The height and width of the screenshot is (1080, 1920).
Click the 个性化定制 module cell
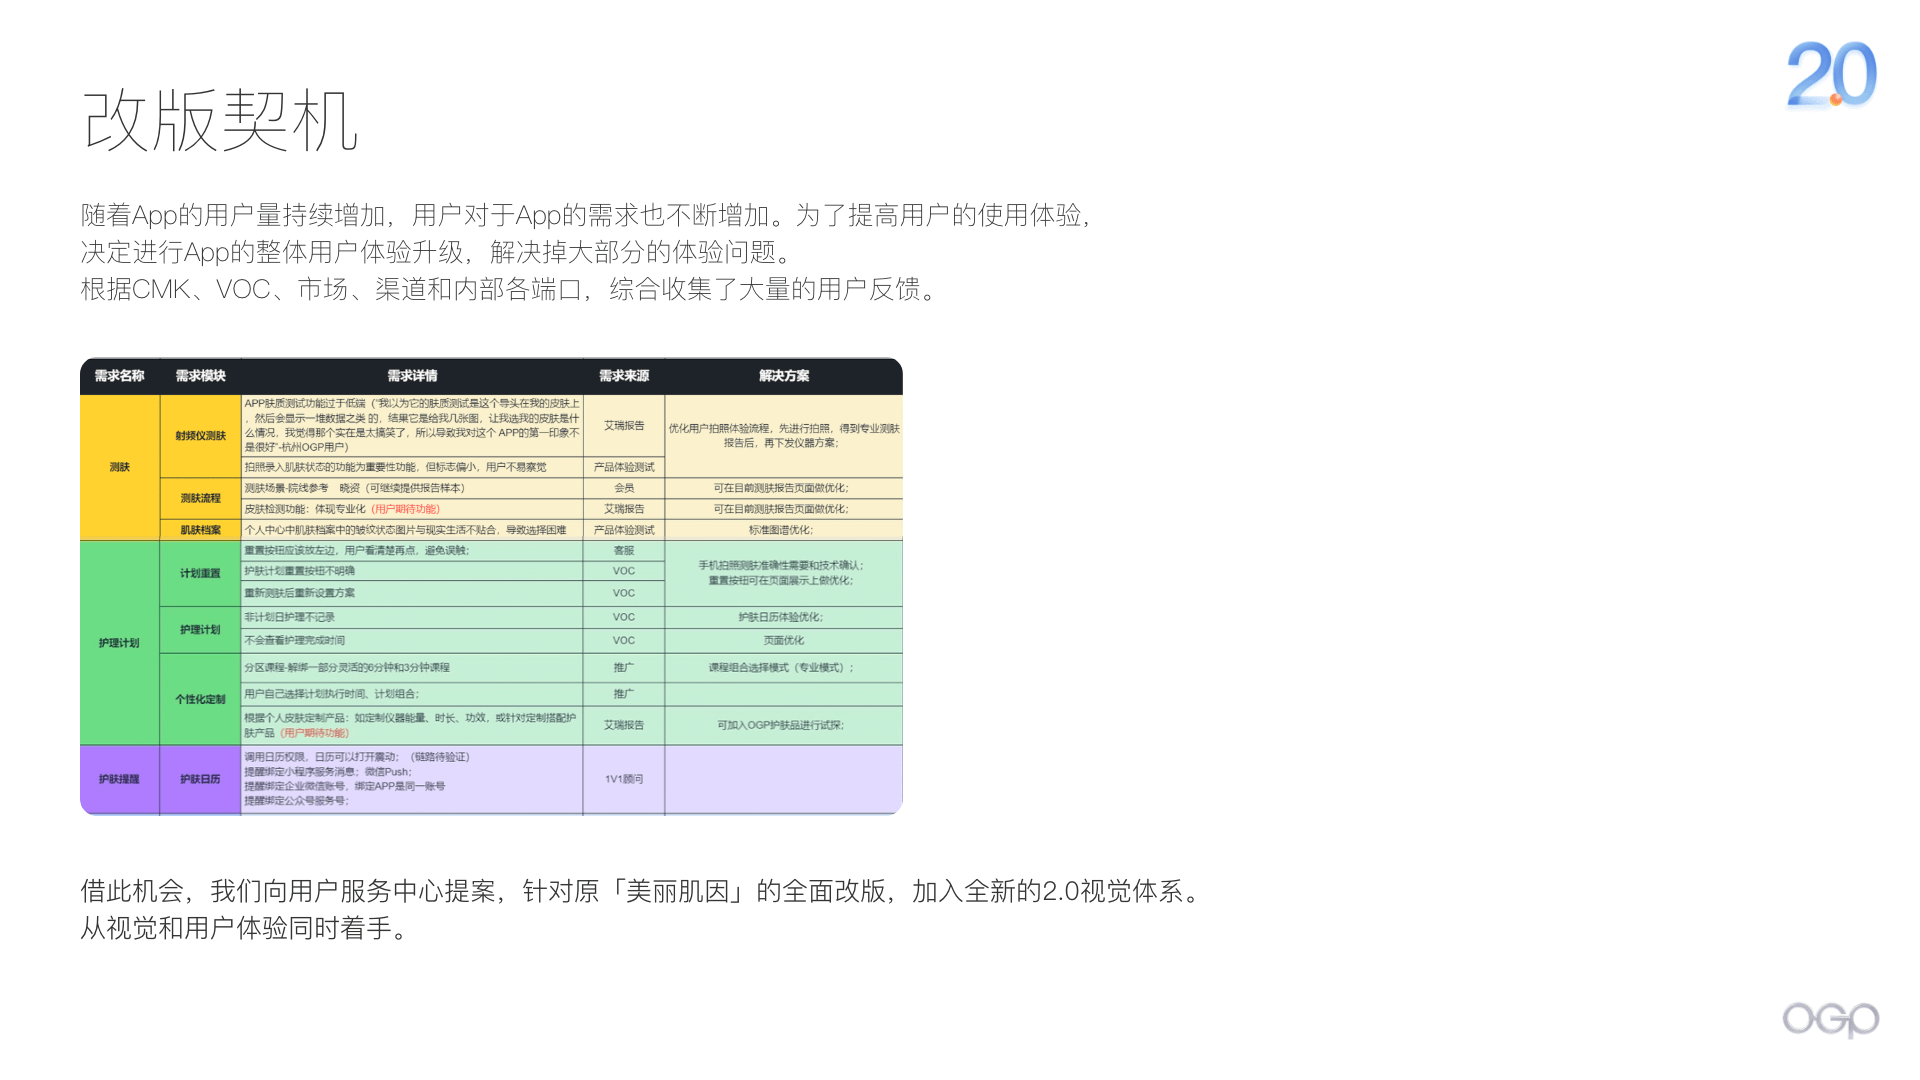pos(200,699)
